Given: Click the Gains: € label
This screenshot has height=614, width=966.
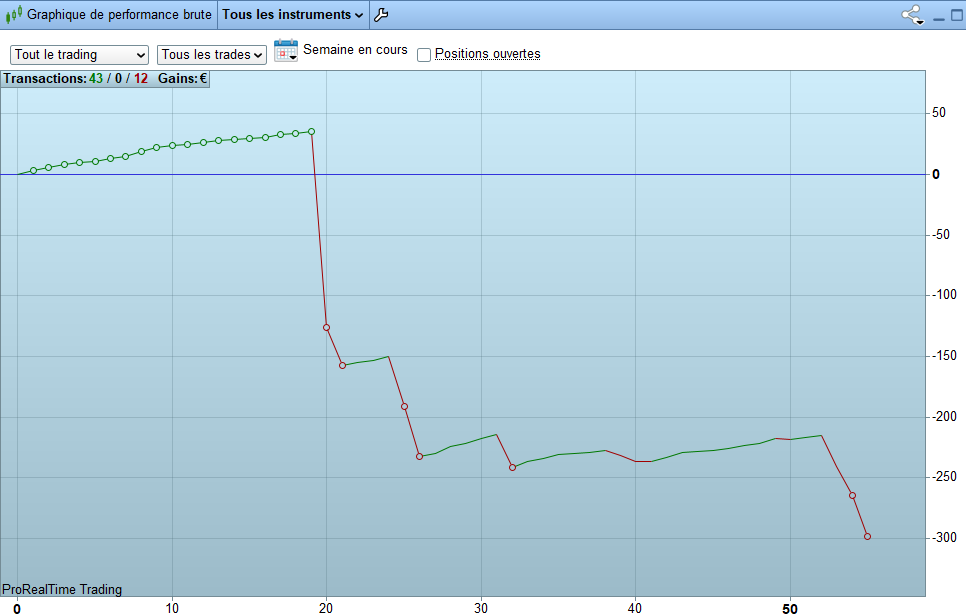Looking at the screenshot, I should point(182,79).
